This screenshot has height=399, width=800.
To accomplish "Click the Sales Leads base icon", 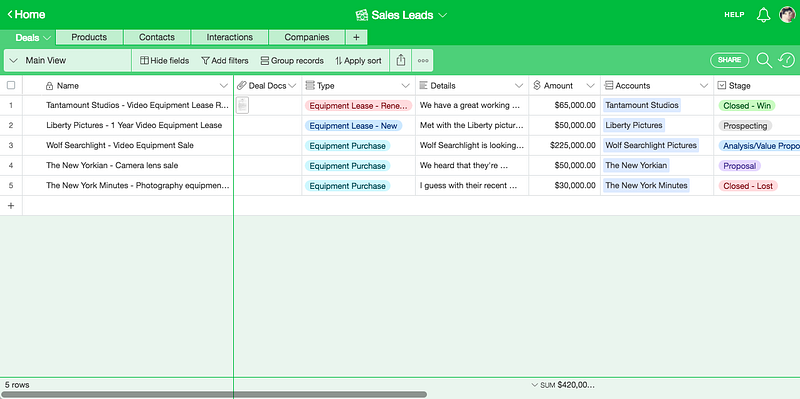I will pyautogui.click(x=362, y=15).
